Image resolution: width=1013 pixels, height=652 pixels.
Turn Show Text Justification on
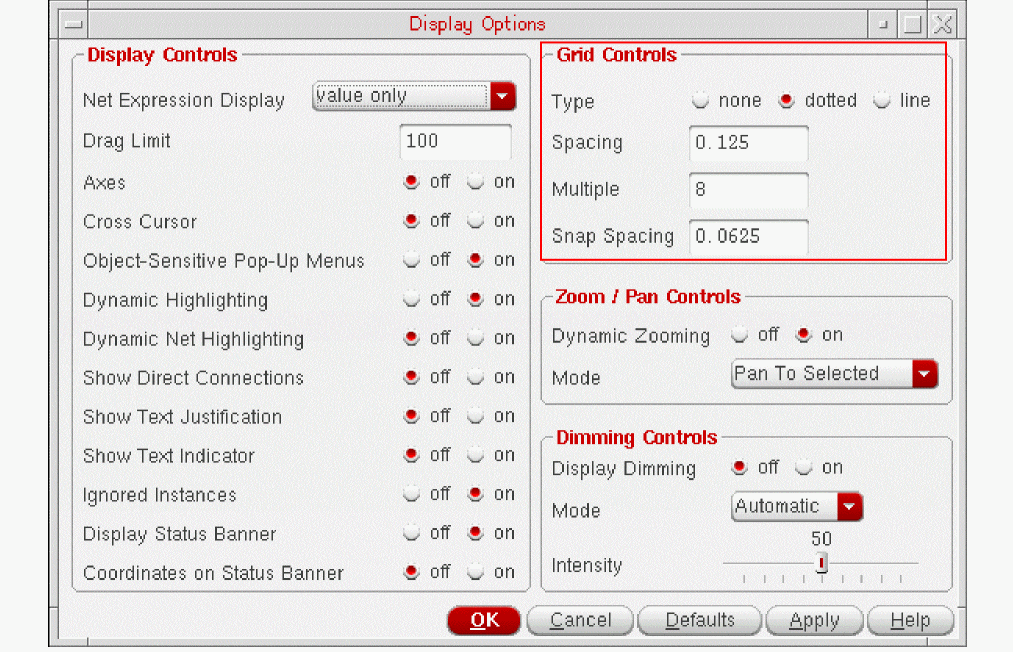tap(475, 416)
